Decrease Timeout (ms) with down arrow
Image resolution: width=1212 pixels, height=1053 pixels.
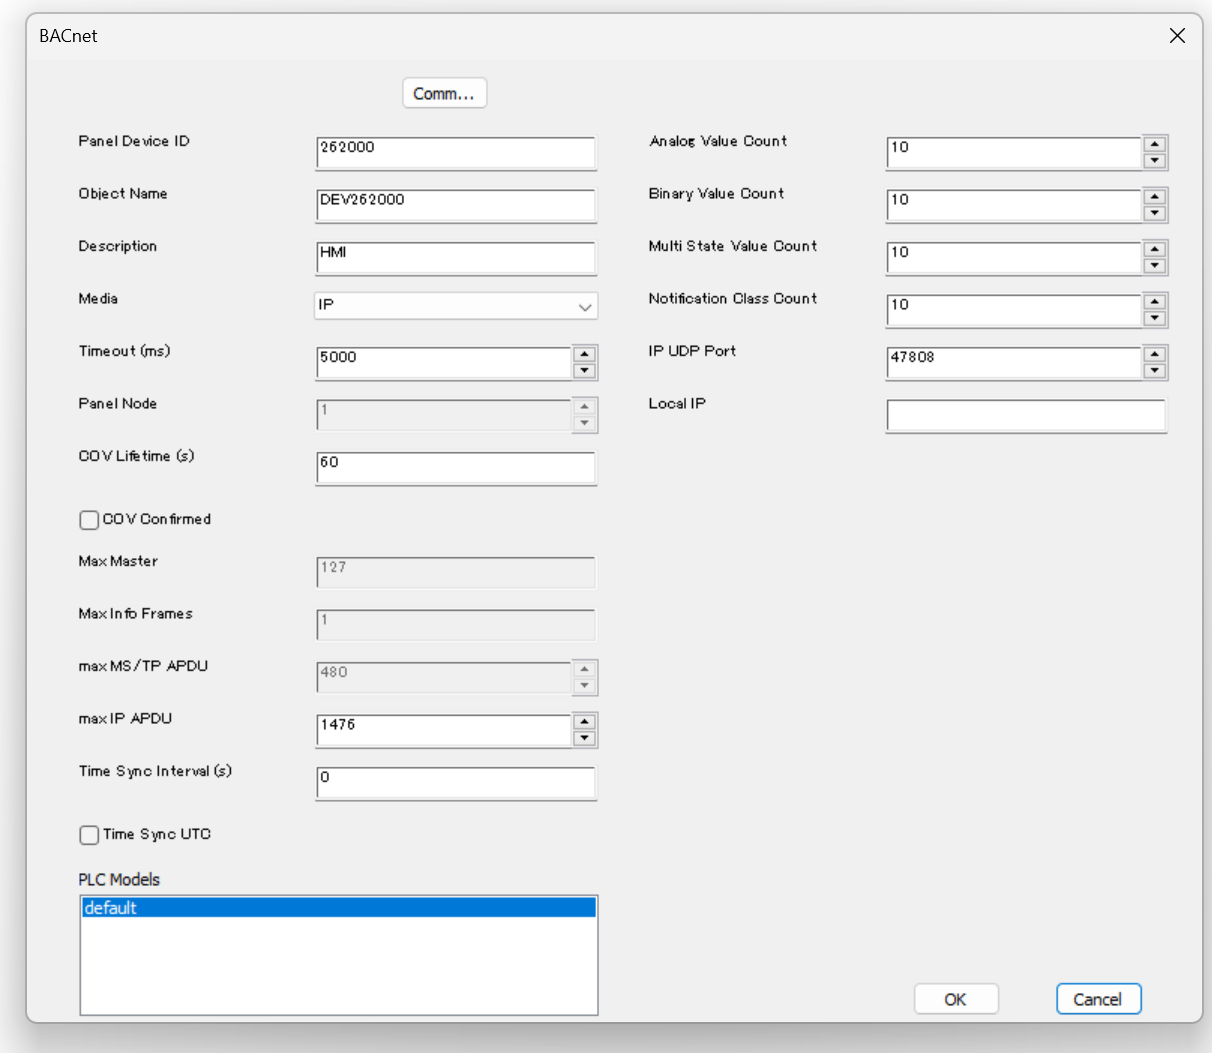tap(585, 371)
